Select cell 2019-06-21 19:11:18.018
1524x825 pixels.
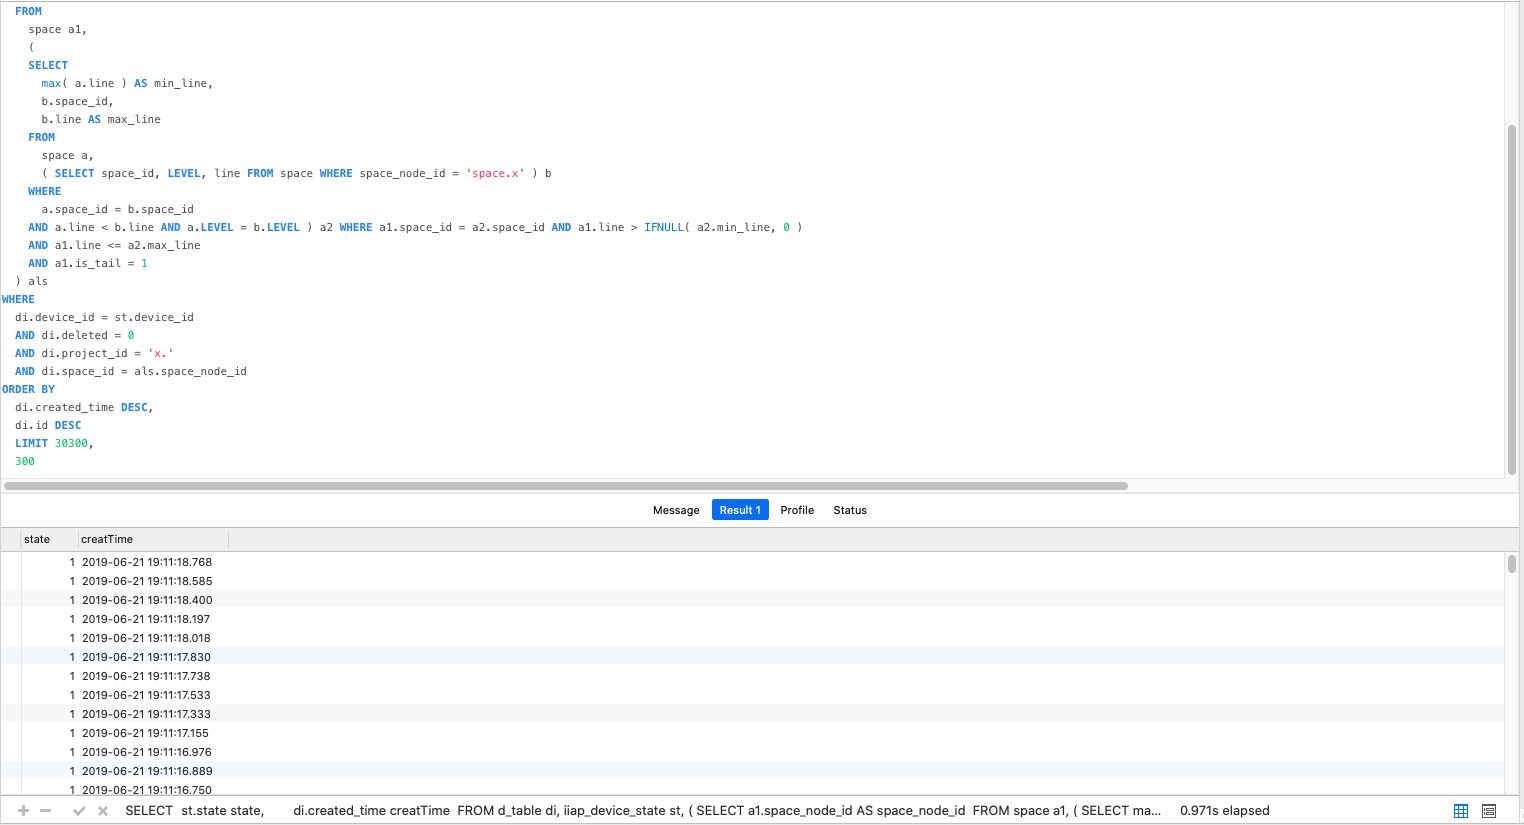[x=146, y=638]
